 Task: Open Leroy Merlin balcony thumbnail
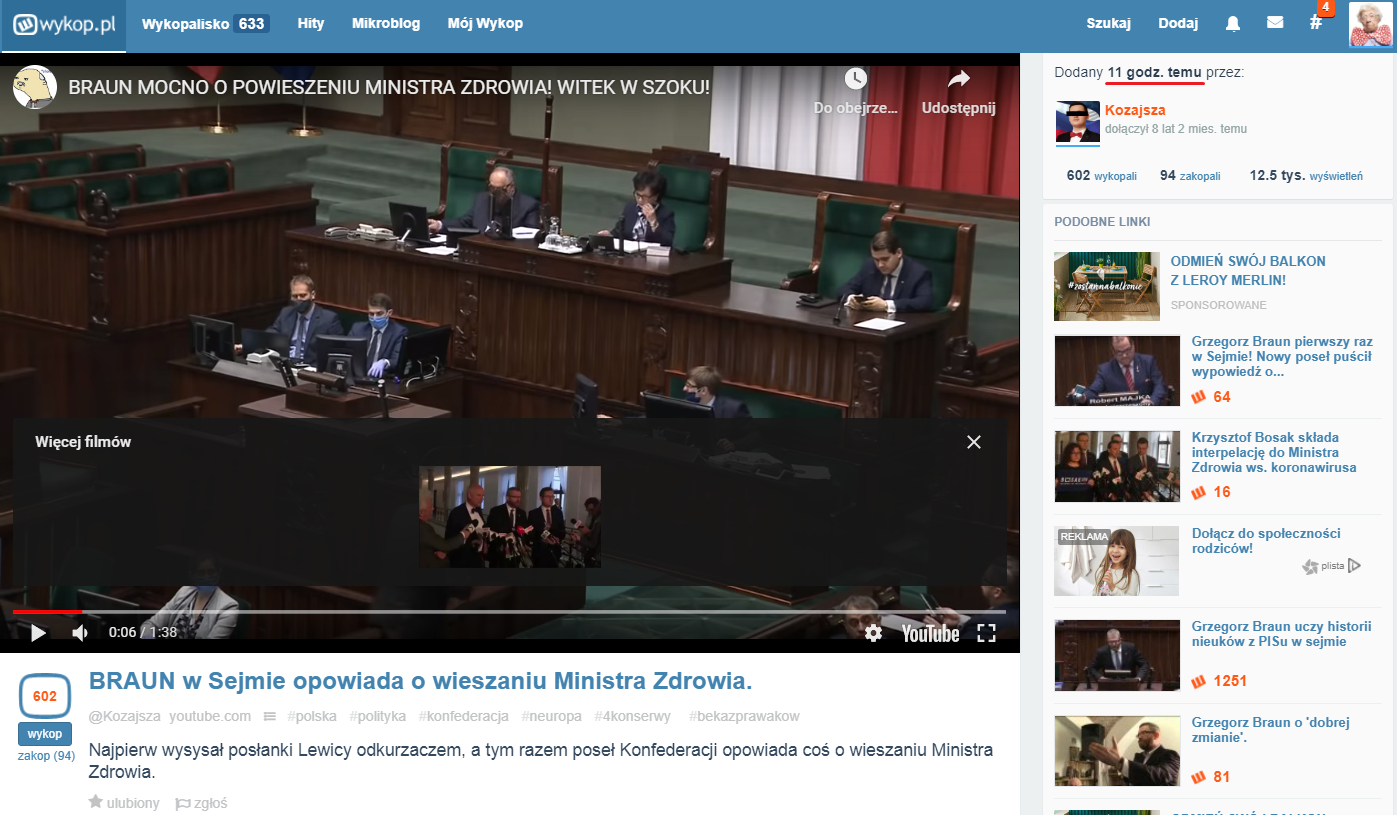click(x=1107, y=286)
